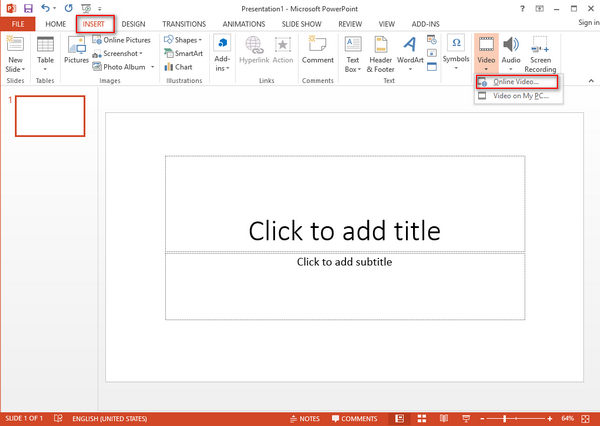Switch to the HOME tab
This screenshot has width=600, height=426.
tap(55, 24)
